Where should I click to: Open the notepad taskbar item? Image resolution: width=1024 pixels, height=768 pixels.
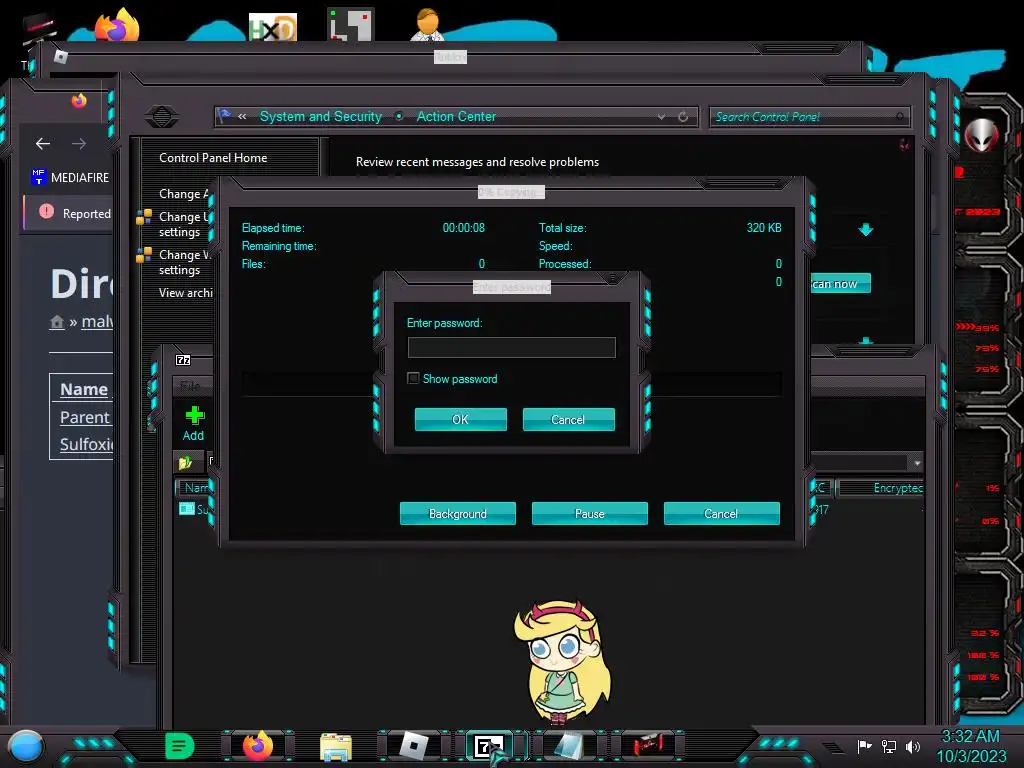point(568,746)
